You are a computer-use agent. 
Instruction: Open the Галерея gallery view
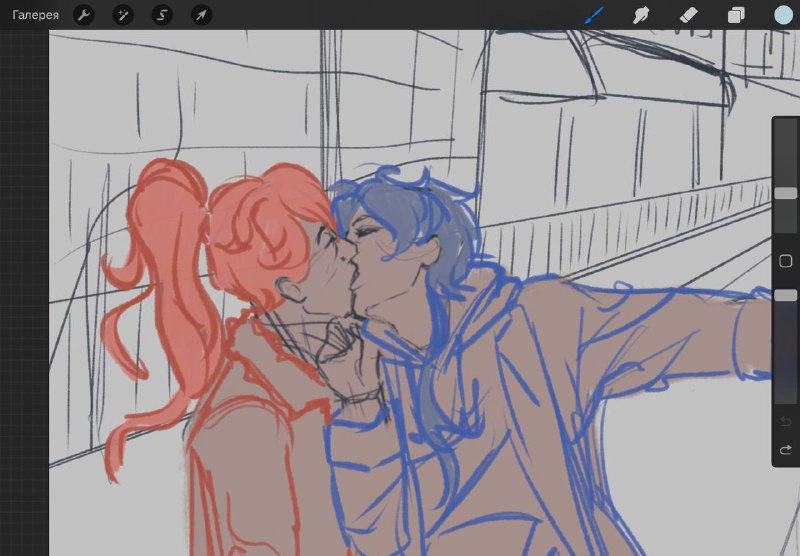point(35,15)
